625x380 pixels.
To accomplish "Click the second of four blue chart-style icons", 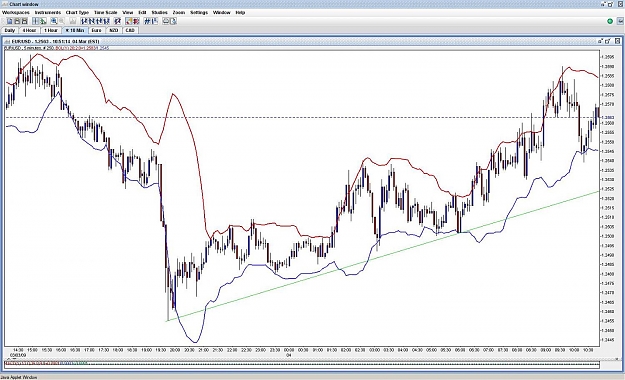I will tap(92, 21).
